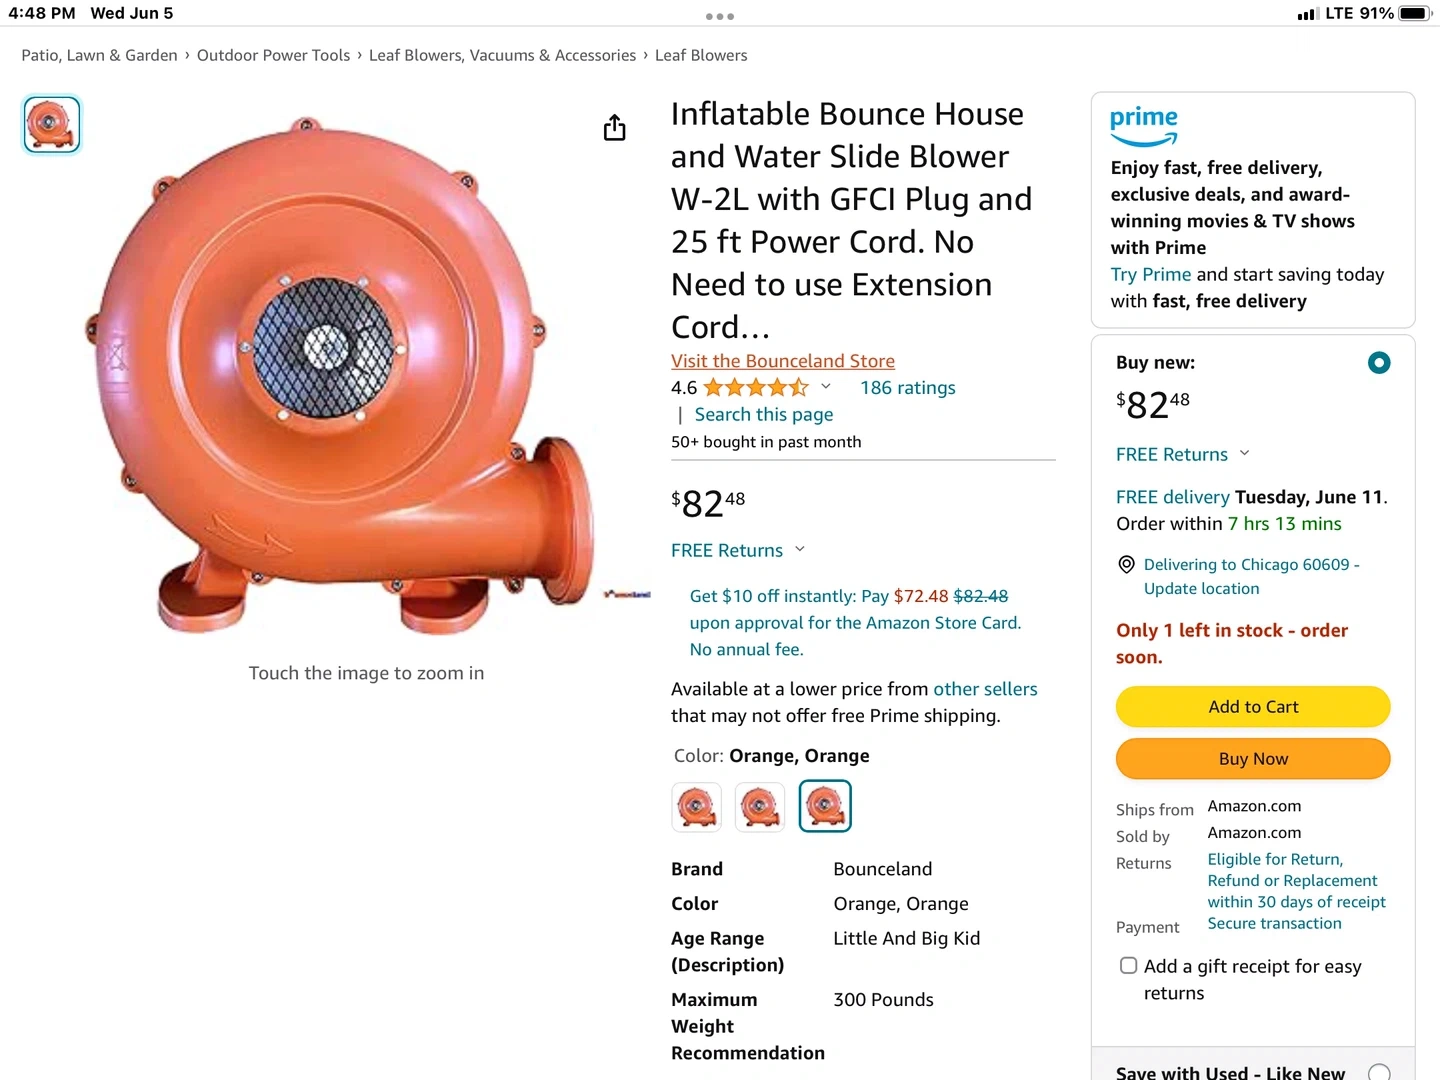Select the product thumbnail at top left
Viewport: 1440px width, 1080px height.
coord(52,125)
